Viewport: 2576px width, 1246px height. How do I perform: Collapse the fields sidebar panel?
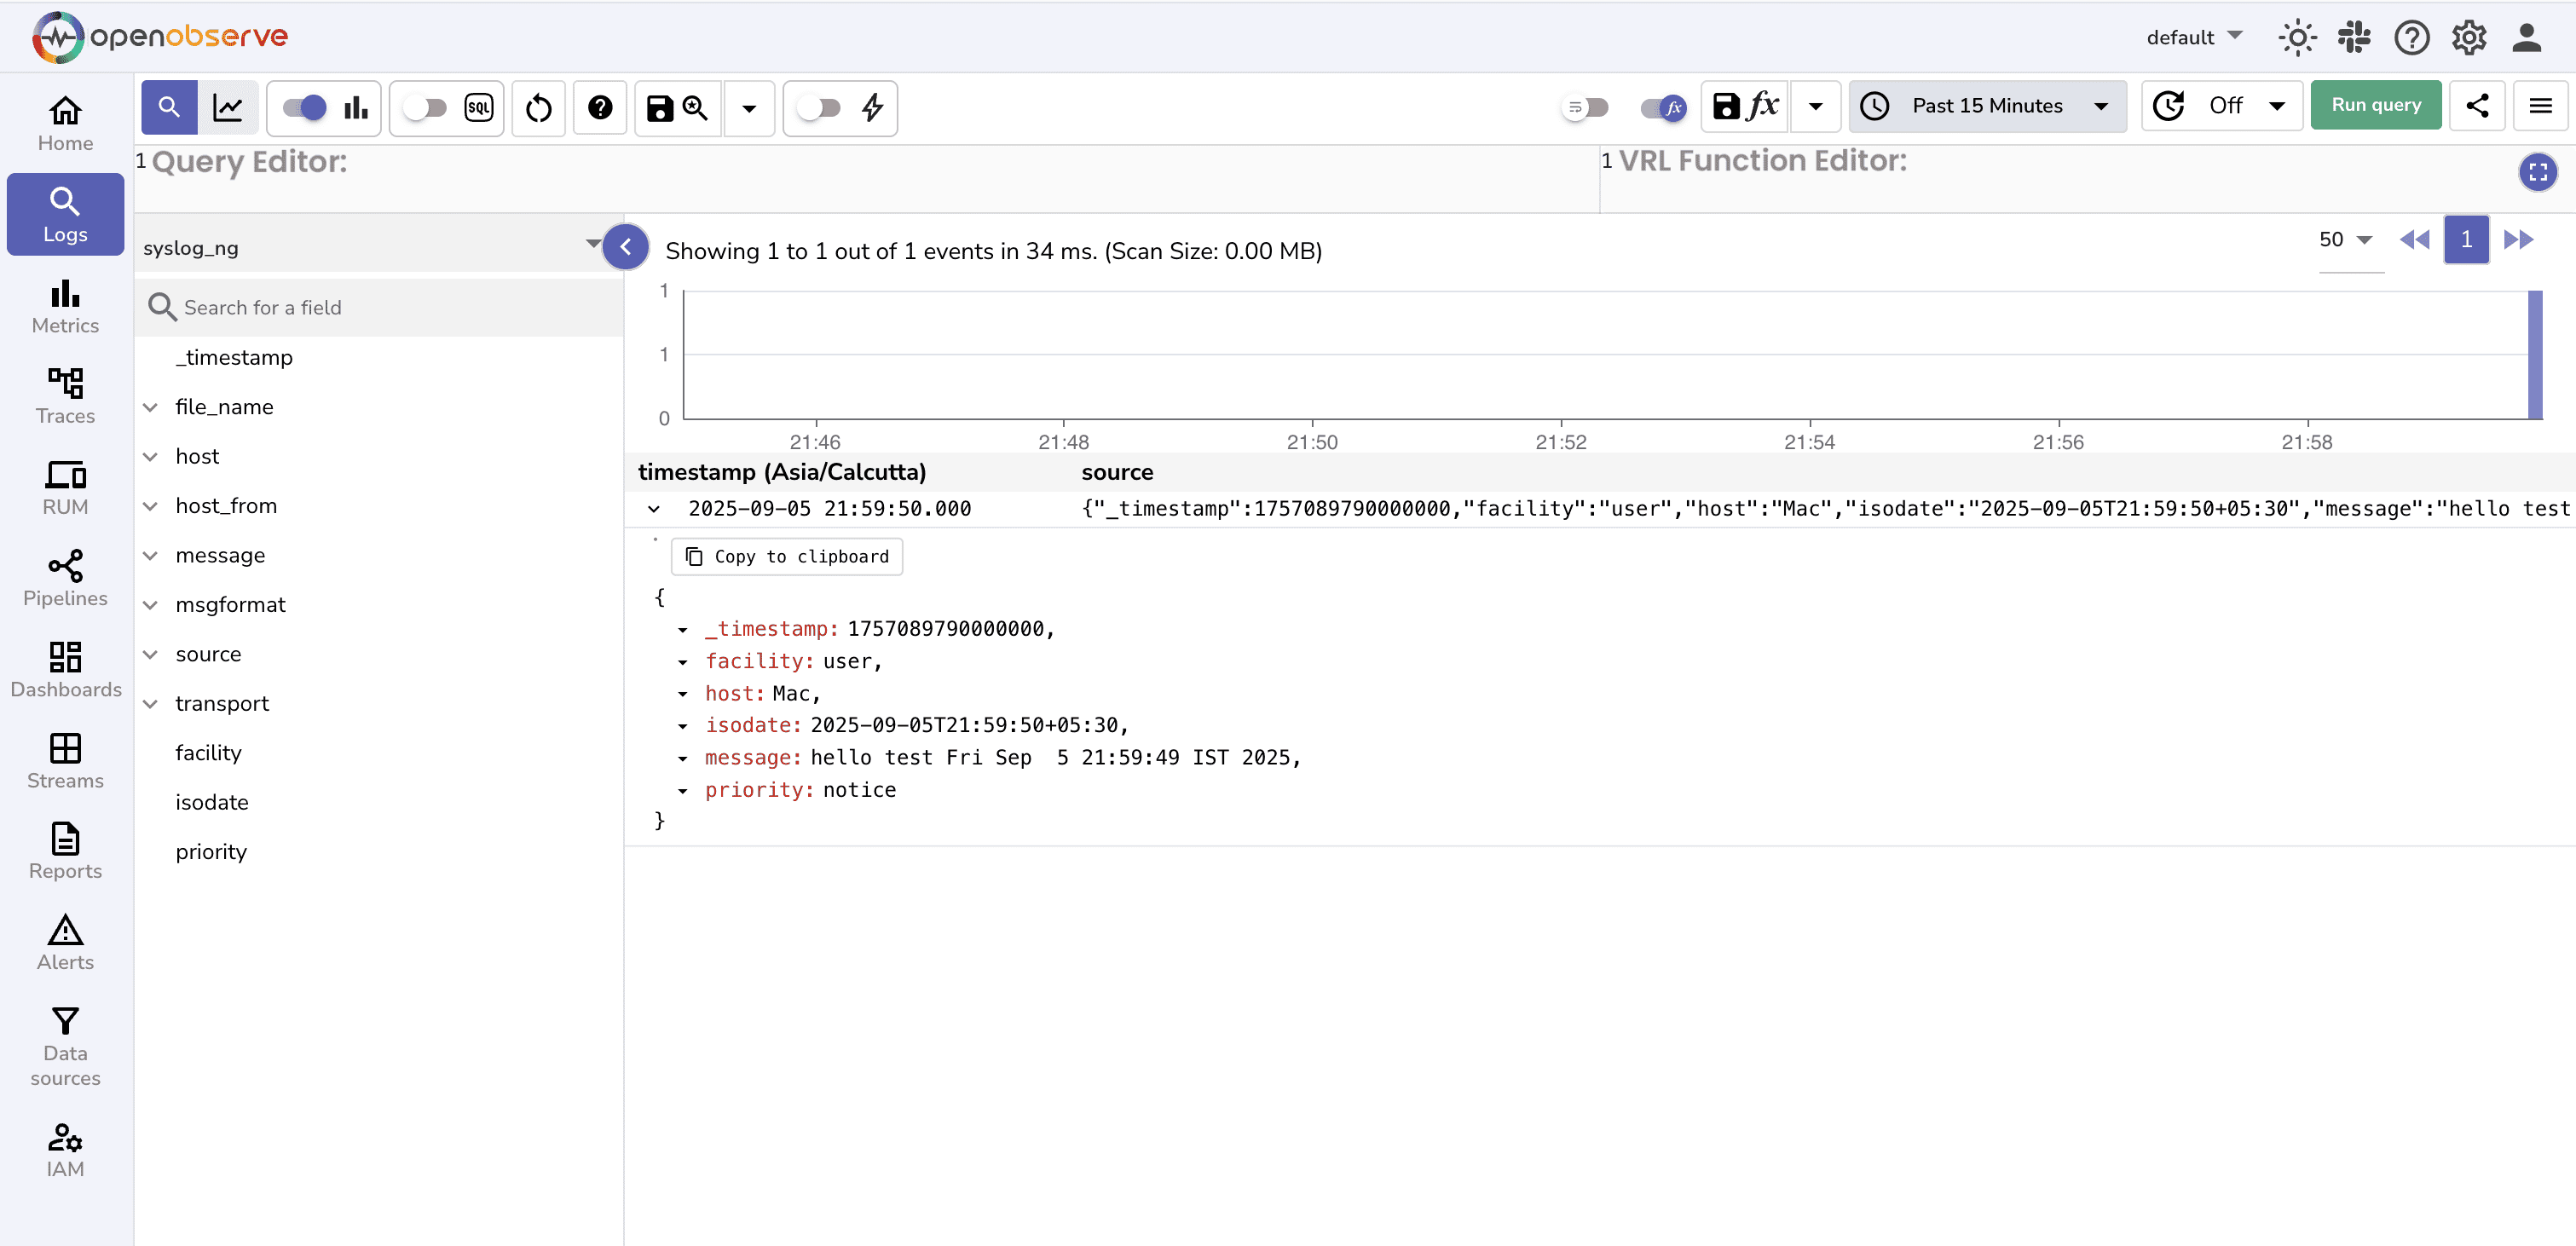click(626, 247)
